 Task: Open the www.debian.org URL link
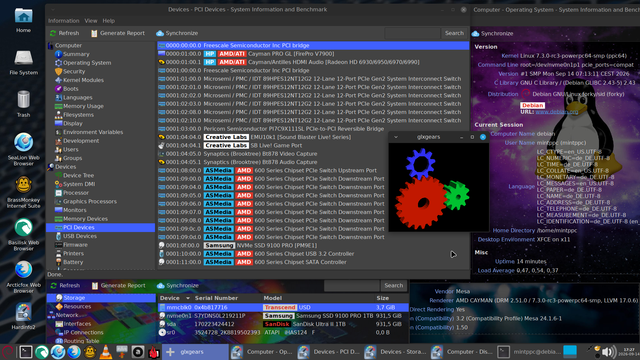(556, 112)
